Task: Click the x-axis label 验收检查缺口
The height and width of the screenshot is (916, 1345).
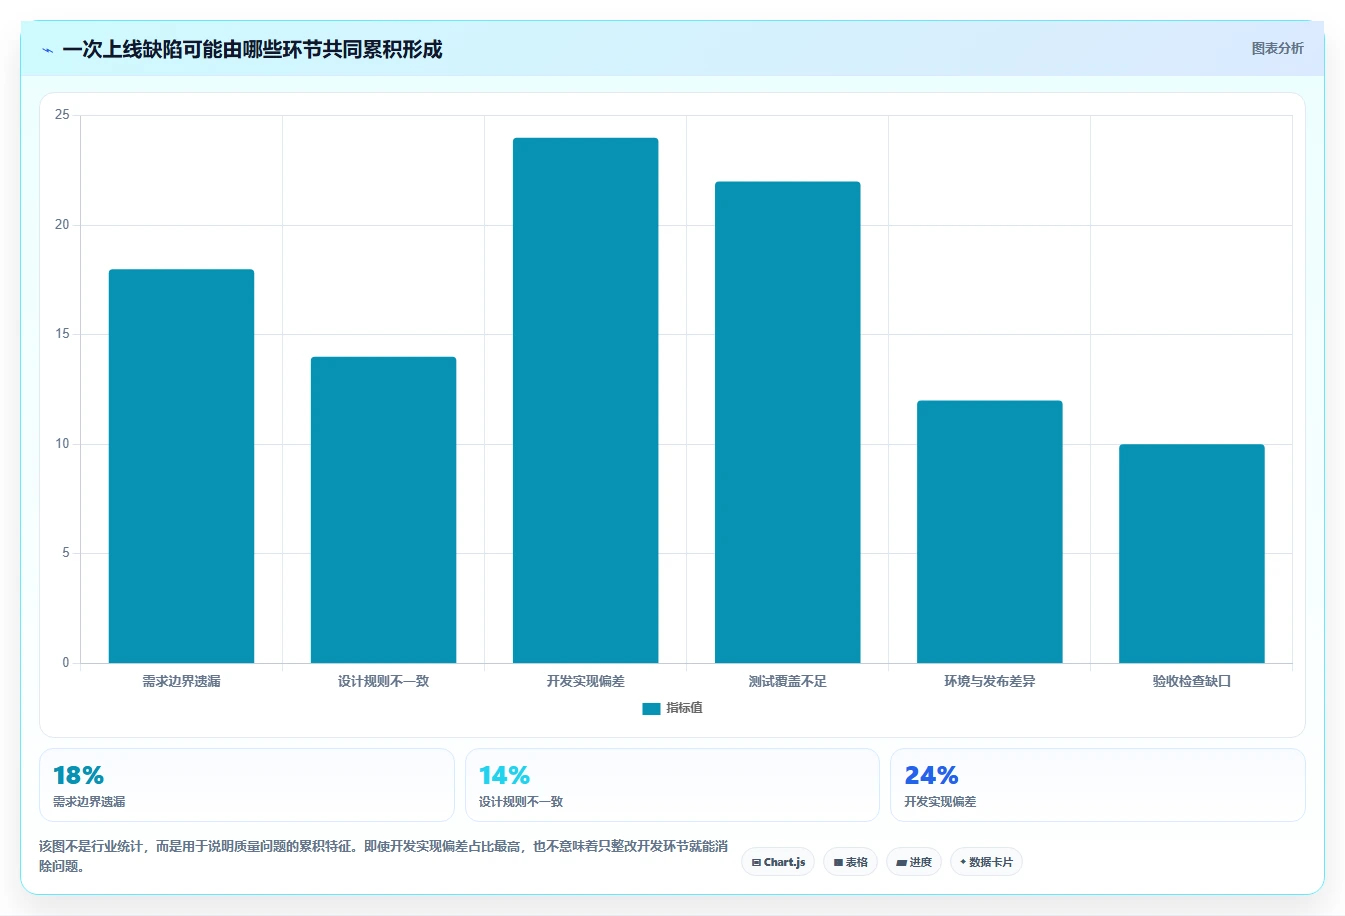Action: (x=1191, y=681)
